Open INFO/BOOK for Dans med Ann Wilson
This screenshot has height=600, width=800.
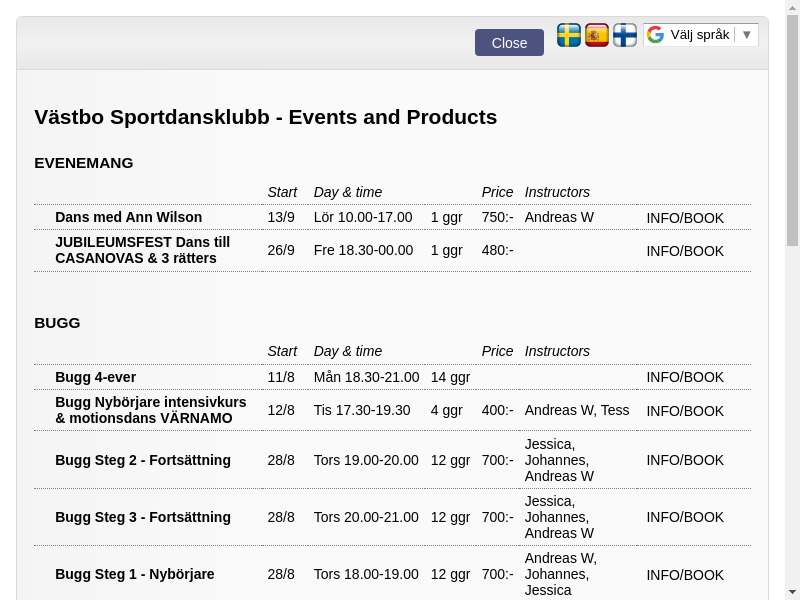(685, 218)
